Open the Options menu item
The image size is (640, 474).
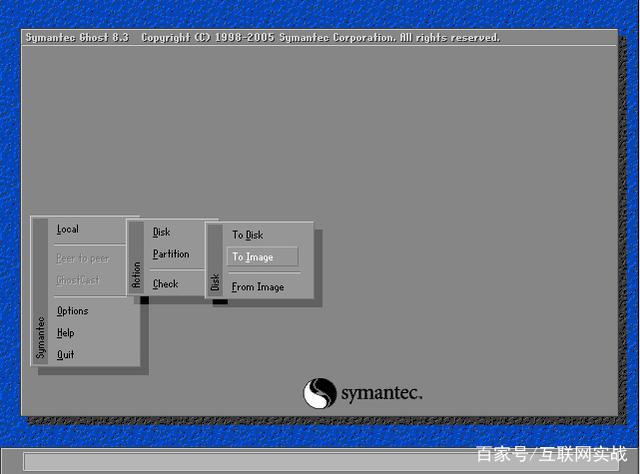coord(73,311)
